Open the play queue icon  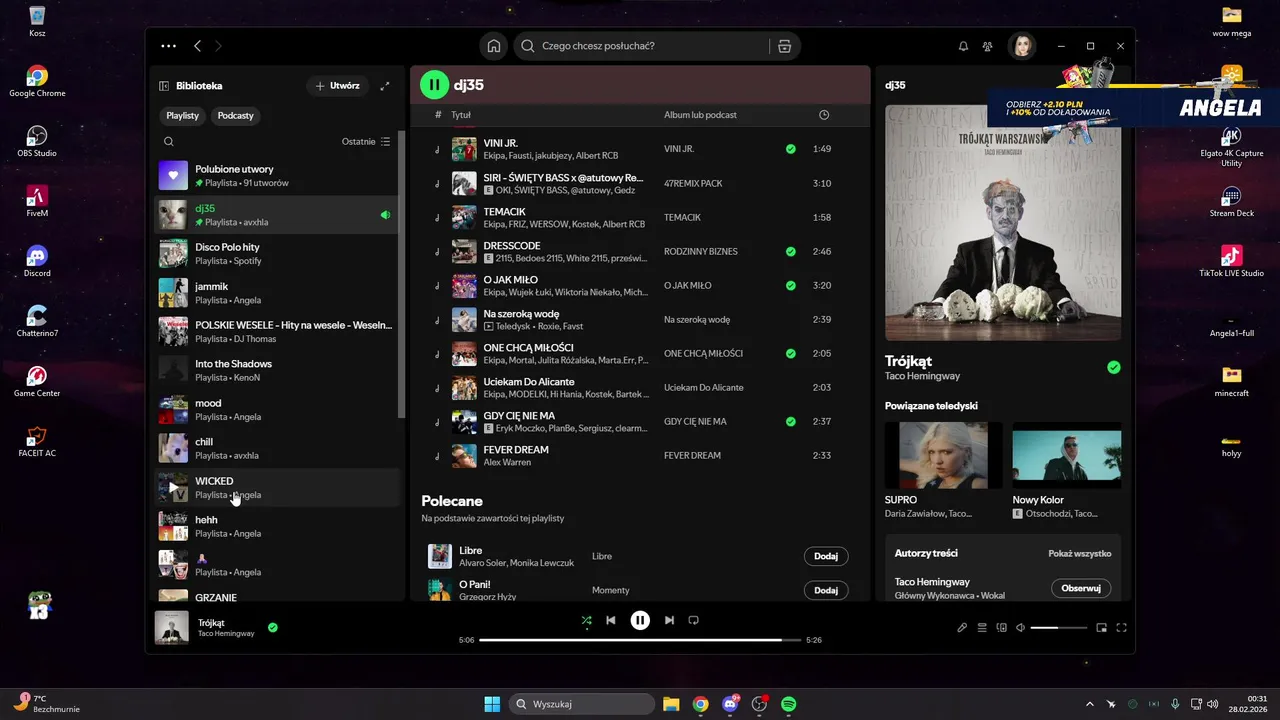pos(982,628)
